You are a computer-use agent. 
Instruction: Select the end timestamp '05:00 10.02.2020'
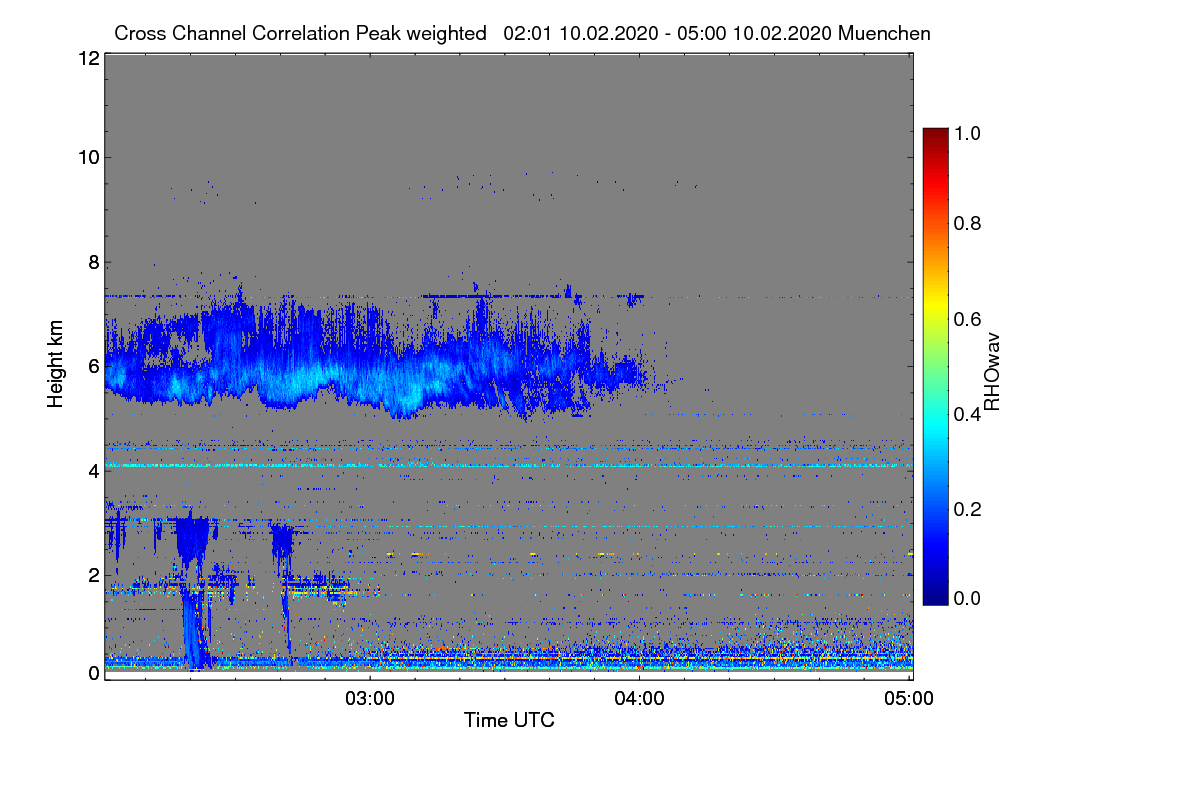[x=757, y=33]
